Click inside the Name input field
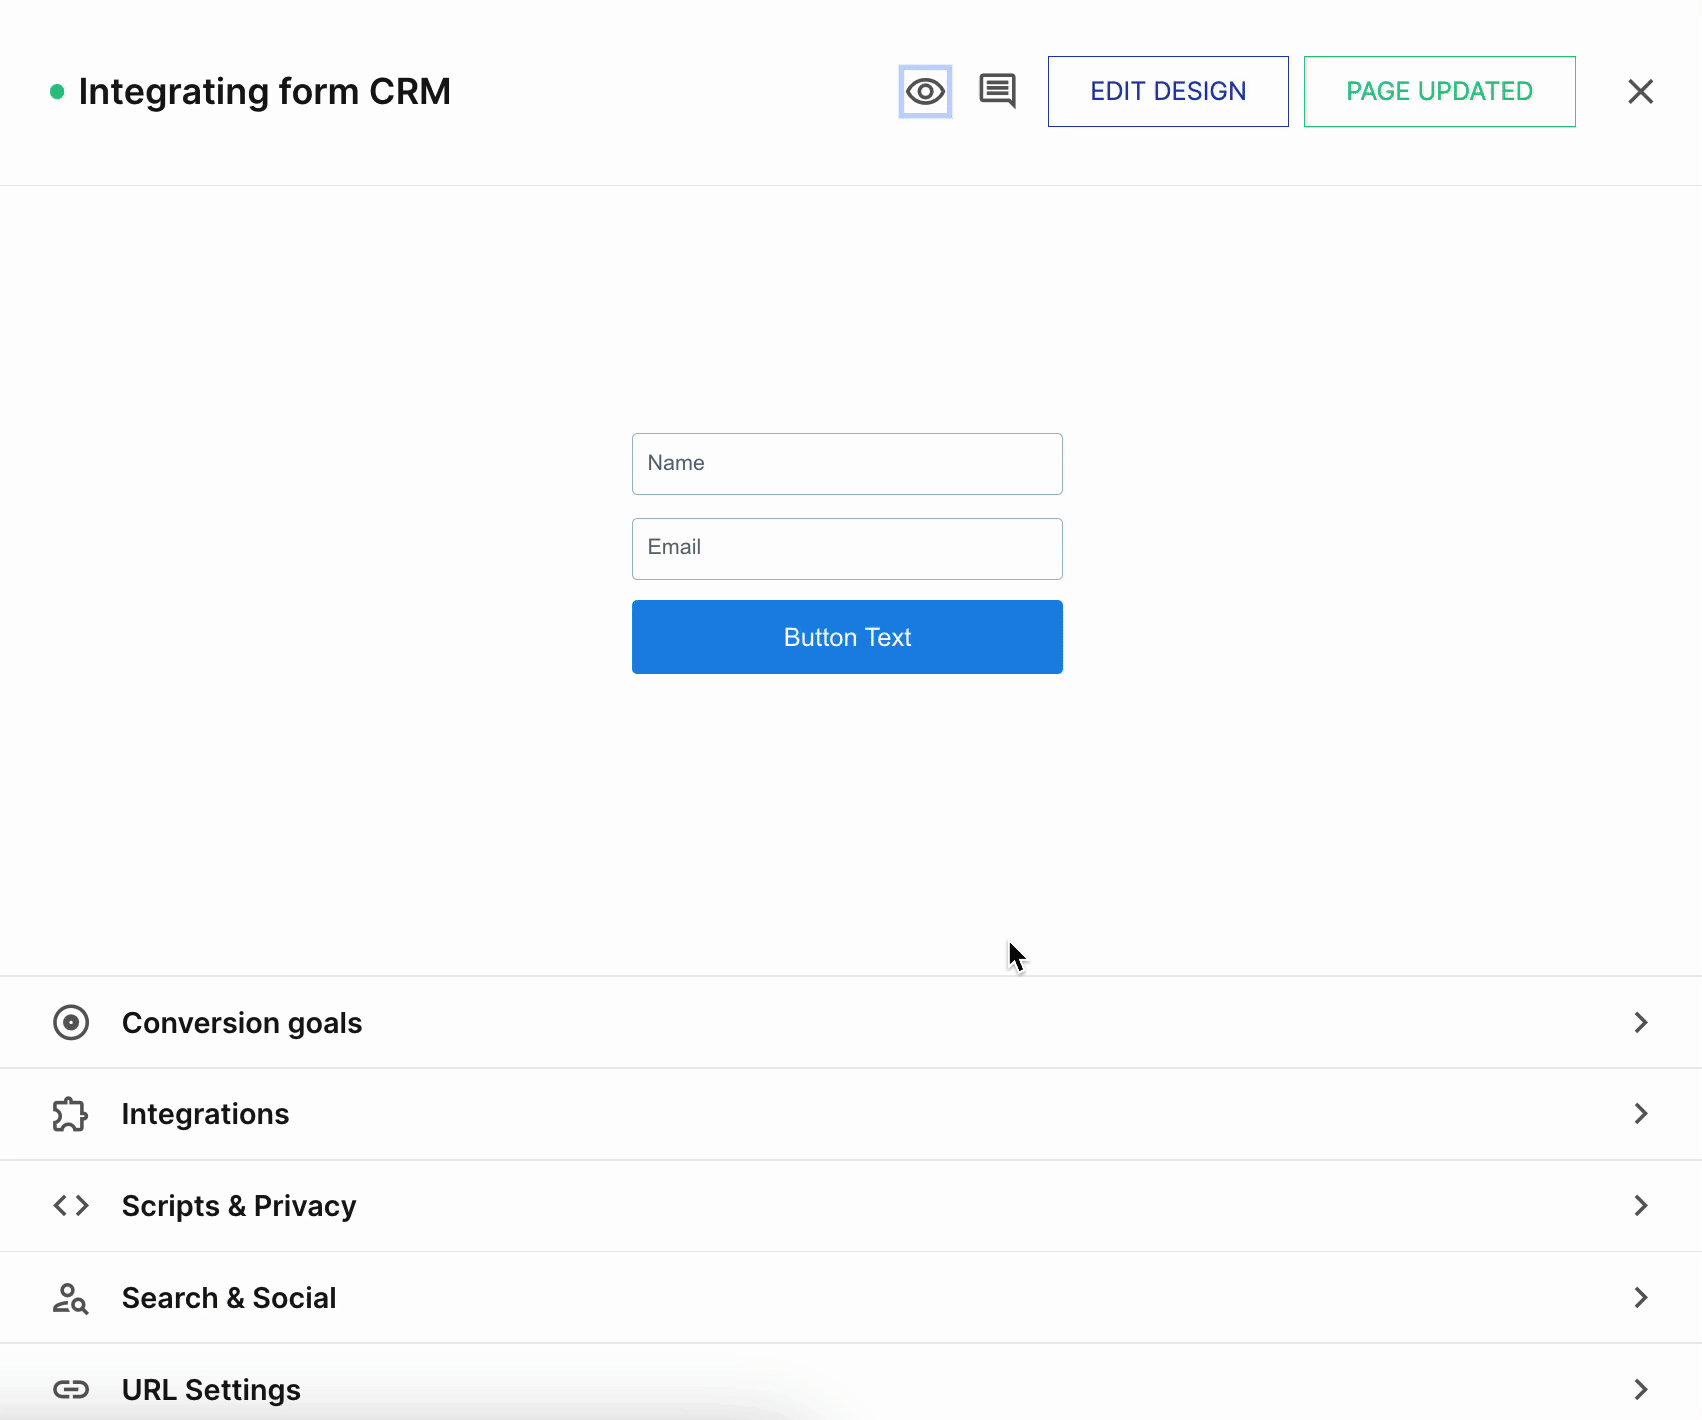Screen dimensions: 1702x1420 click(x=846, y=463)
